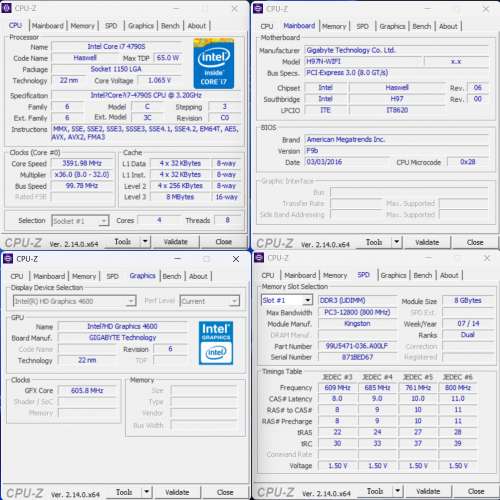Click Board Manuf. GIGABYTE Technology field

point(123,338)
